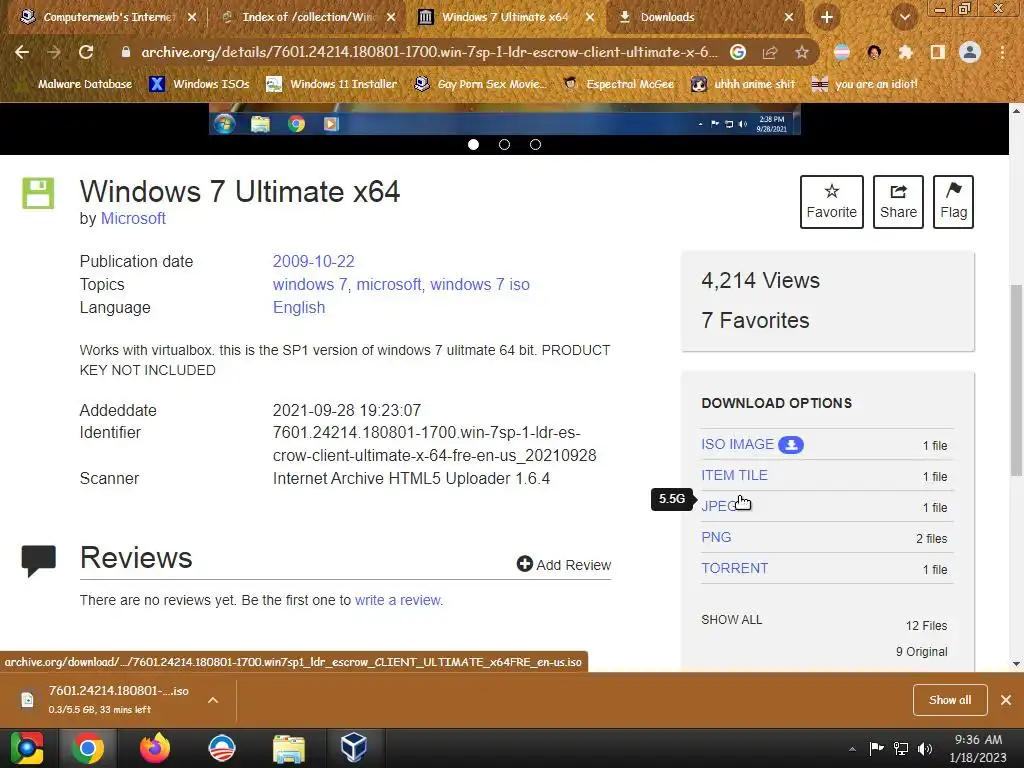
Task: Open Chrome from the taskbar
Action: click(88, 748)
